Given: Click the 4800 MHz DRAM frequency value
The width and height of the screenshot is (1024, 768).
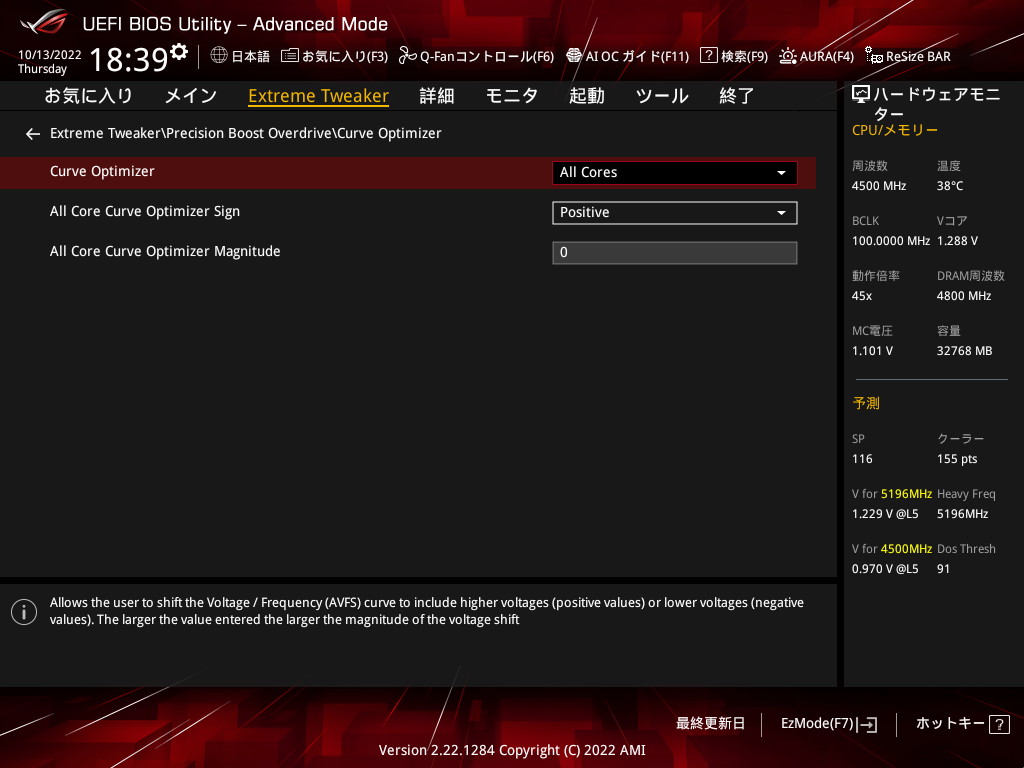Looking at the screenshot, I should click(964, 296).
